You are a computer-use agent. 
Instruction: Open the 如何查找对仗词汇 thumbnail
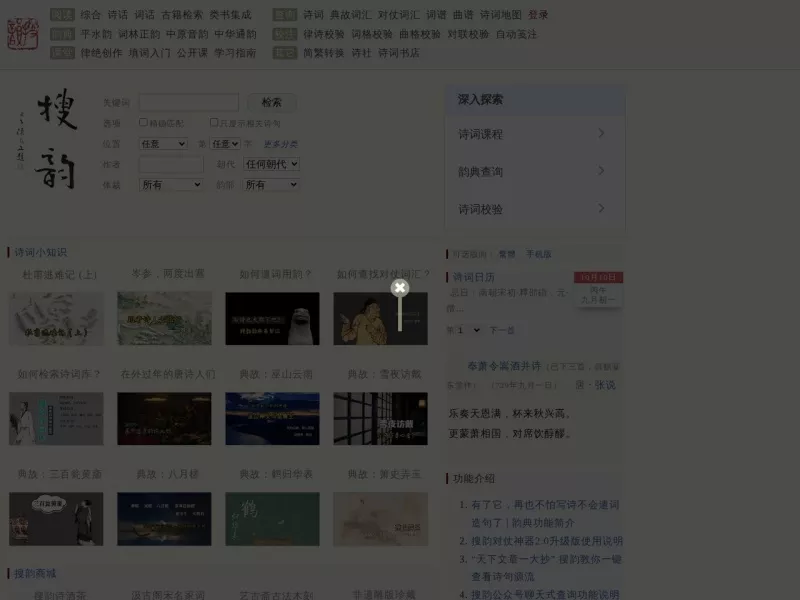[381, 318]
